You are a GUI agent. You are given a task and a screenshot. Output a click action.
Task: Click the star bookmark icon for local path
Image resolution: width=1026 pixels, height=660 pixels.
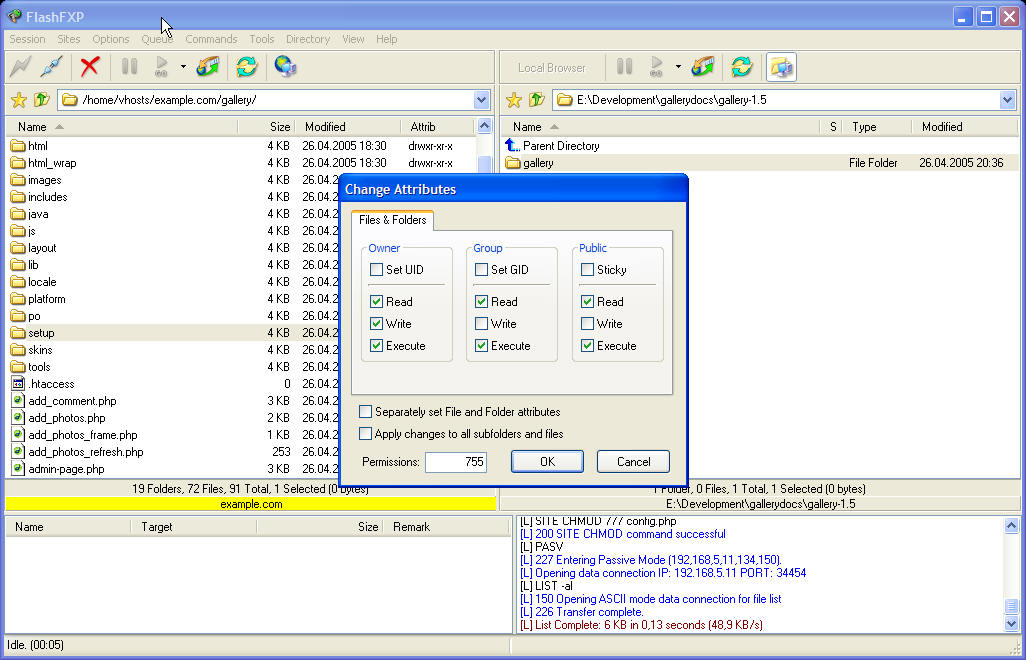point(514,100)
